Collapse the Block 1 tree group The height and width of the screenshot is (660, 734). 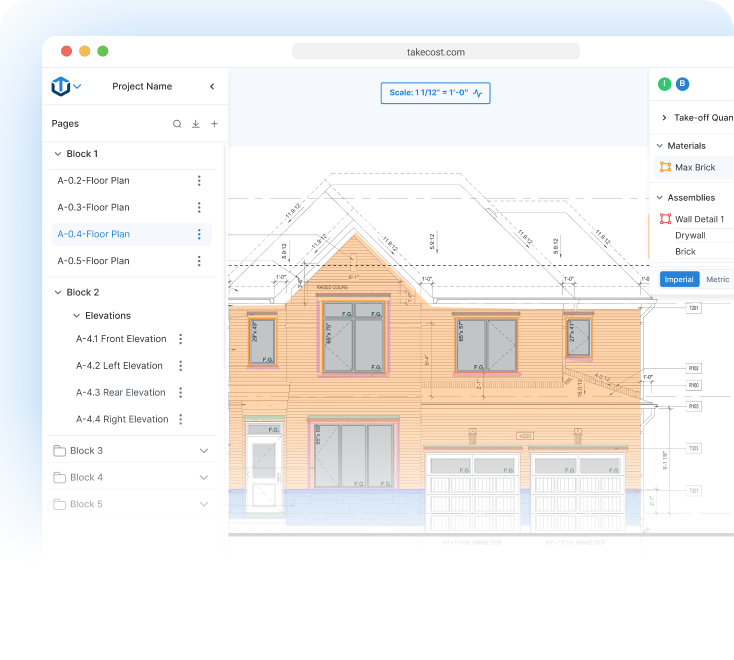[57, 154]
